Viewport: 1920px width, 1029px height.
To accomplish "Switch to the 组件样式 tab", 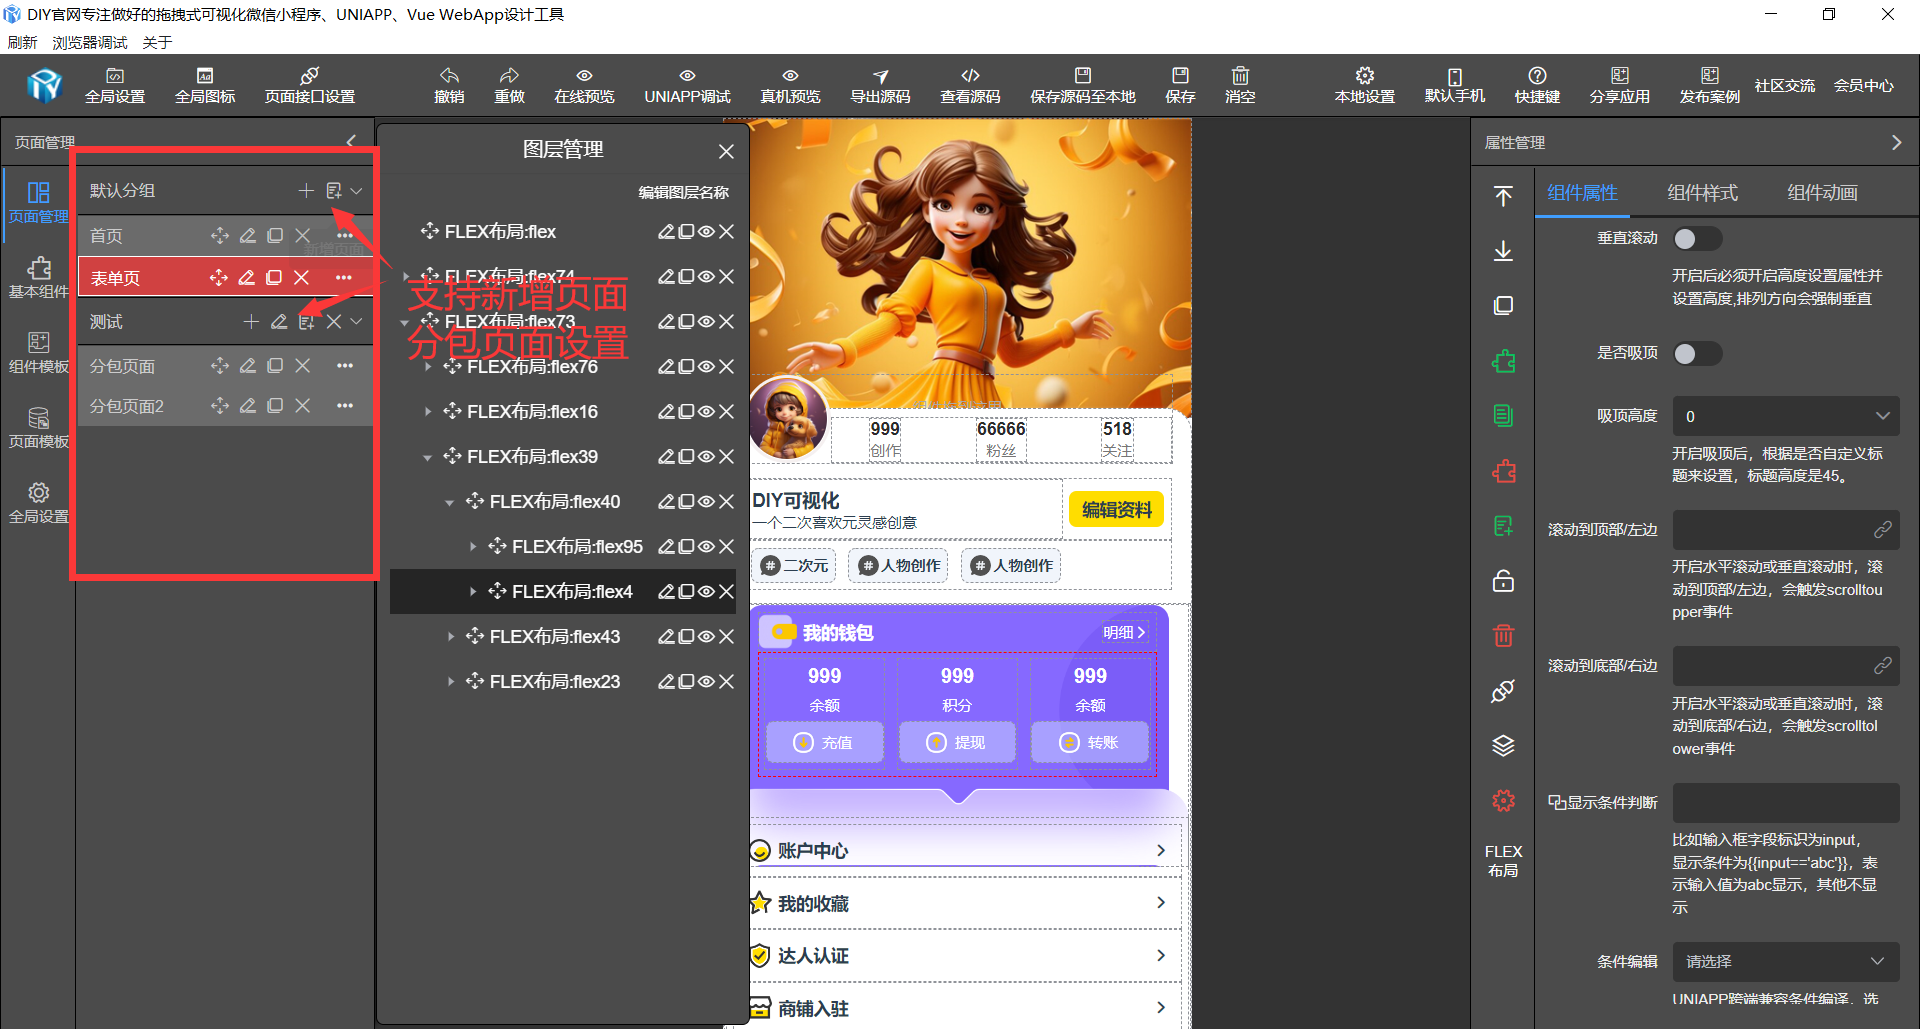I will tap(1703, 193).
